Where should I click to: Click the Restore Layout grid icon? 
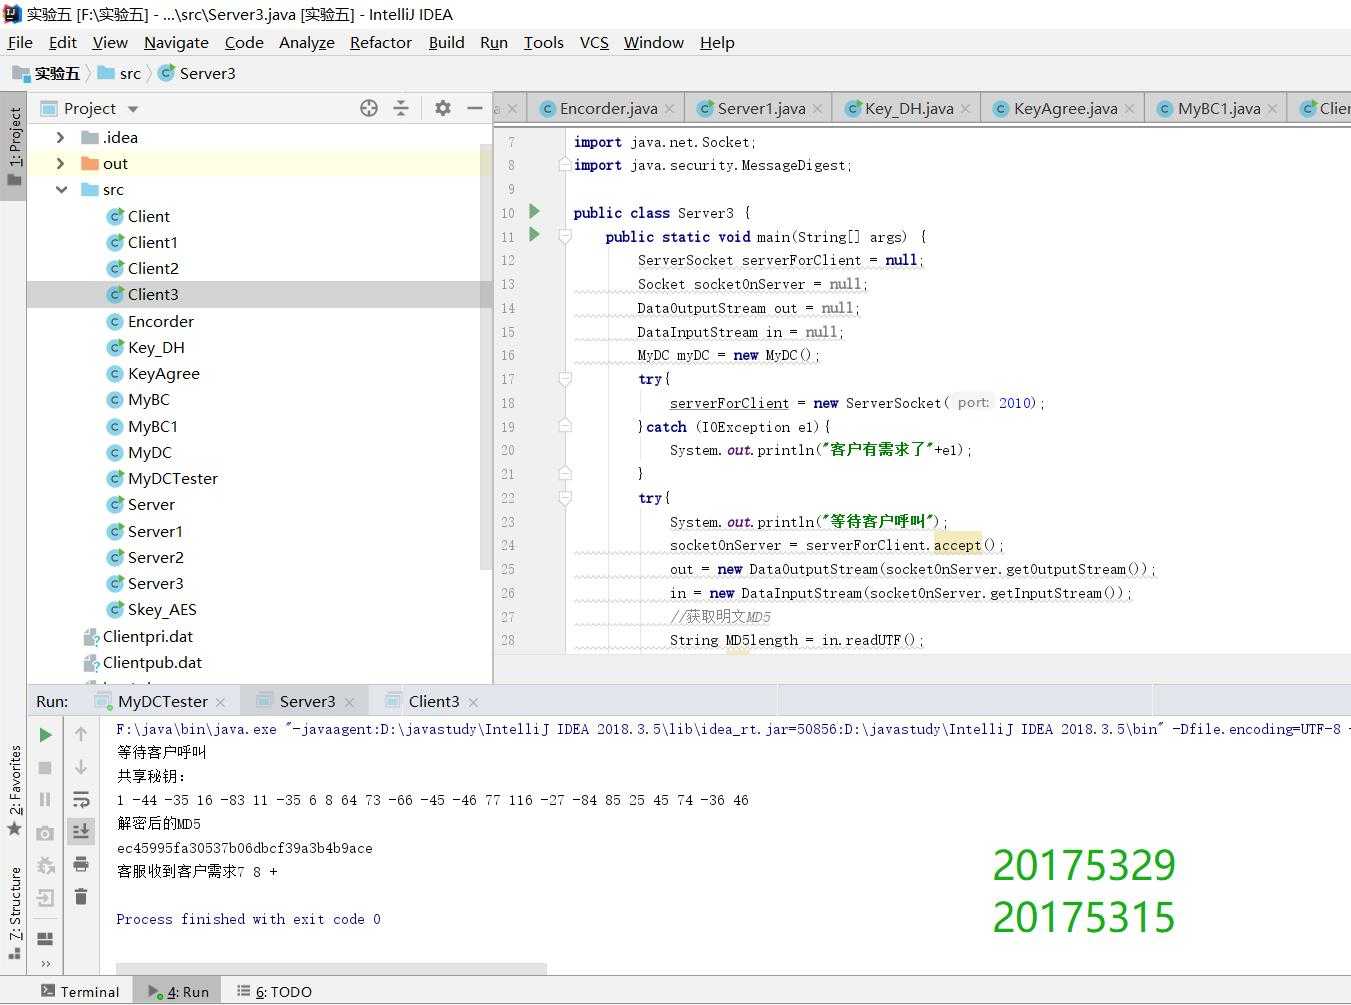pos(45,938)
